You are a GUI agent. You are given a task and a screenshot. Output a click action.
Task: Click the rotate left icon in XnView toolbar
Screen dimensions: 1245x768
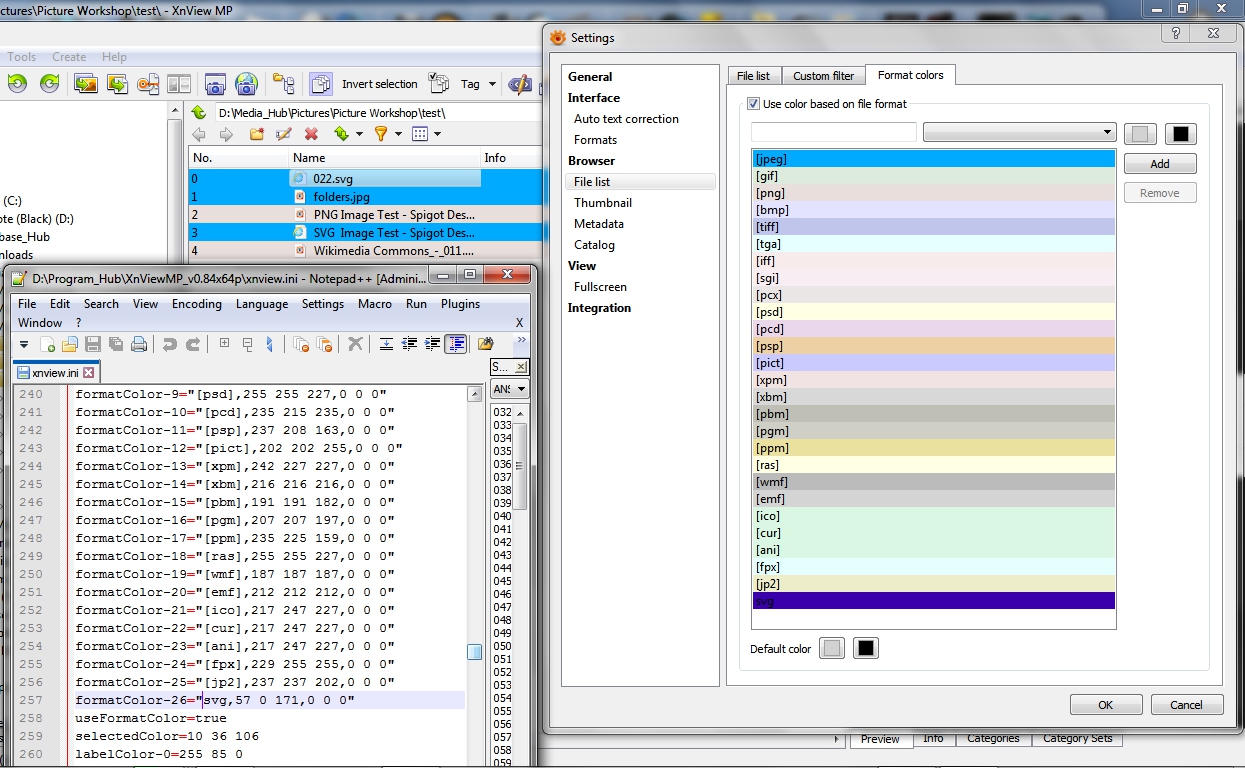click(17, 84)
